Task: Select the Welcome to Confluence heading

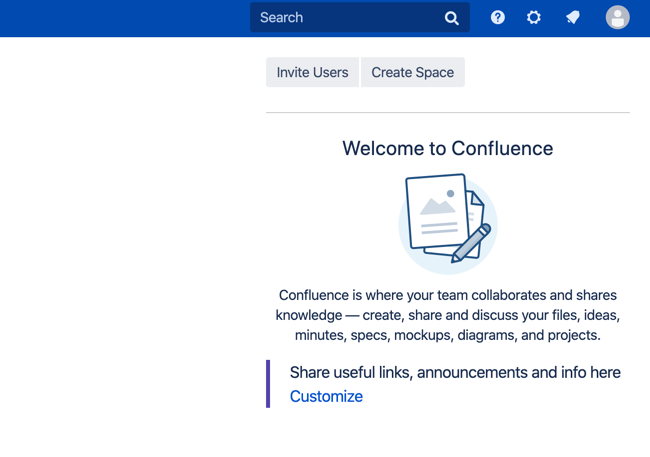Action: [x=448, y=148]
